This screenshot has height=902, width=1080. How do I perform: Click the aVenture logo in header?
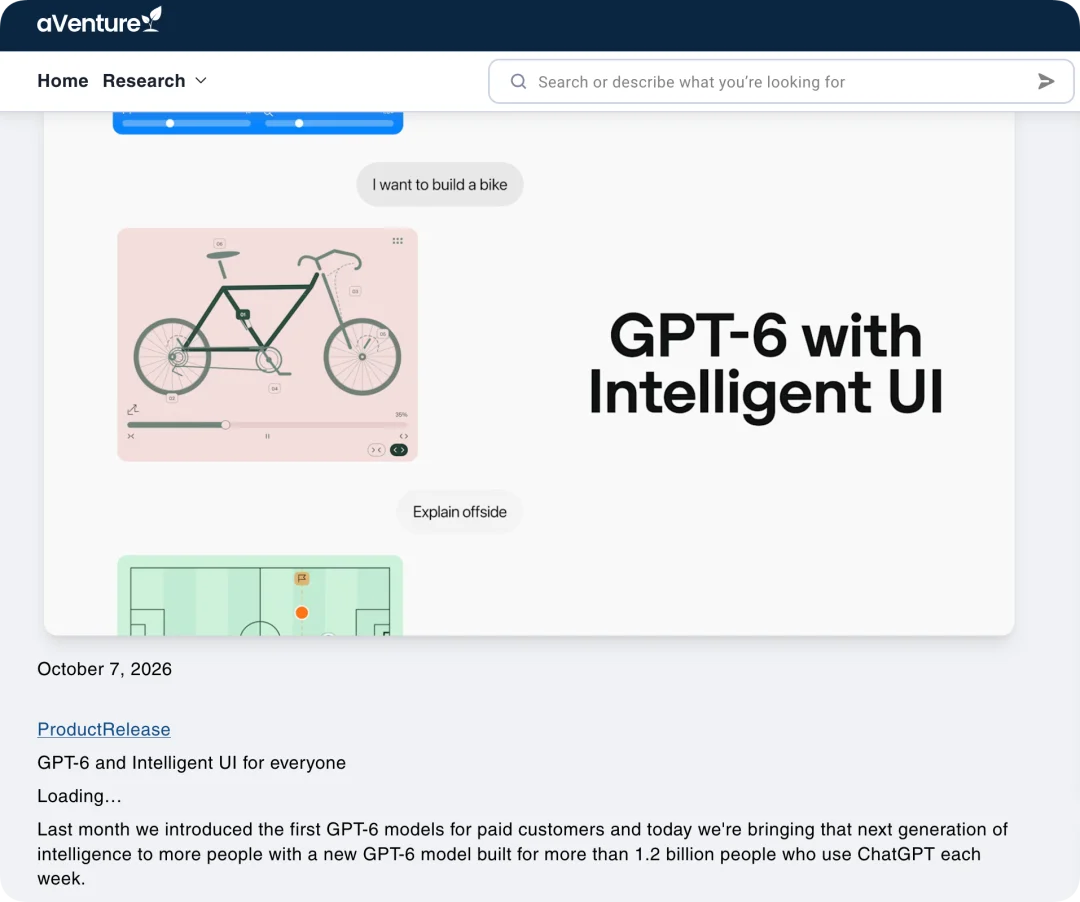coord(99,21)
